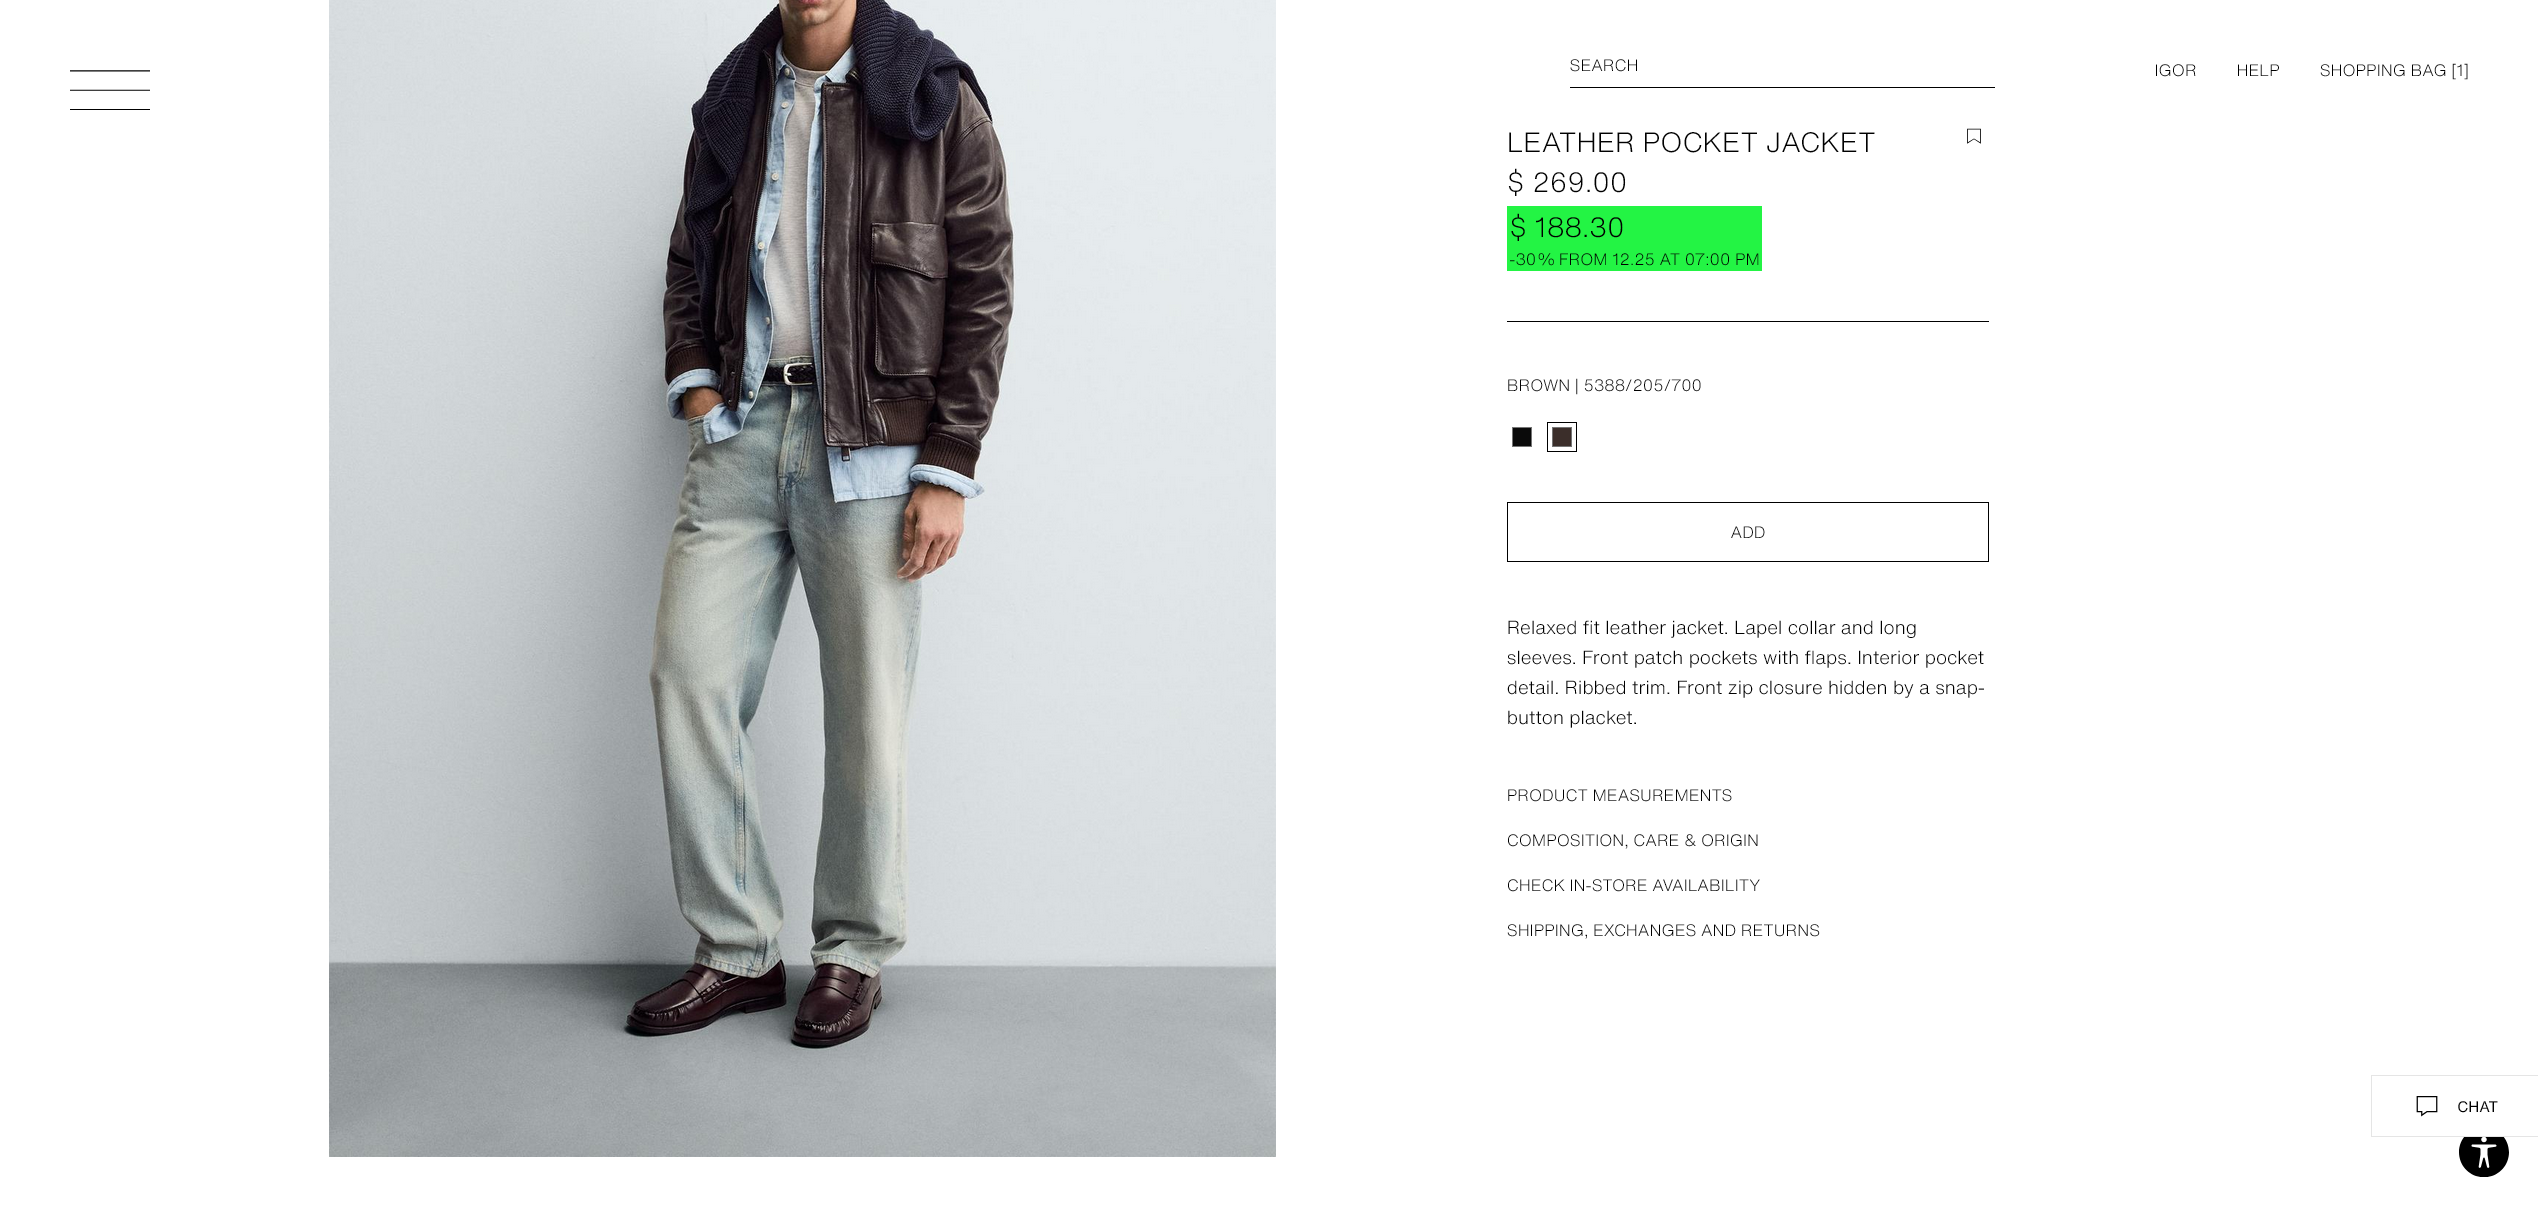Expand CHECK IN-STORE AVAILABILITY
2538x1217 pixels.
pos(1633,885)
